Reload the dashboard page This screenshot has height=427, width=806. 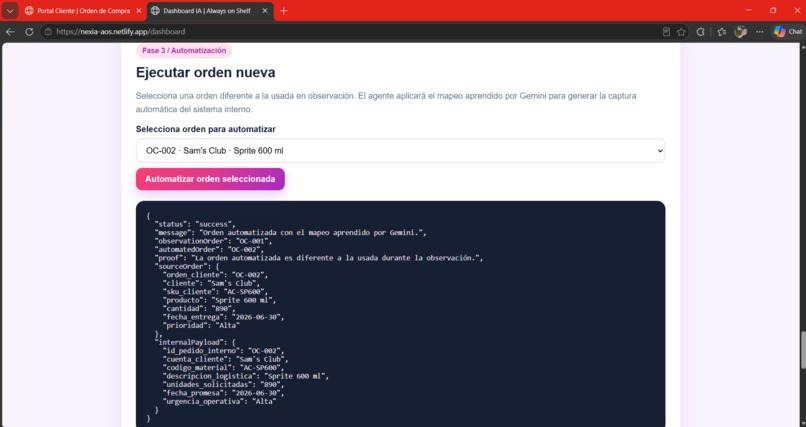[x=29, y=32]
